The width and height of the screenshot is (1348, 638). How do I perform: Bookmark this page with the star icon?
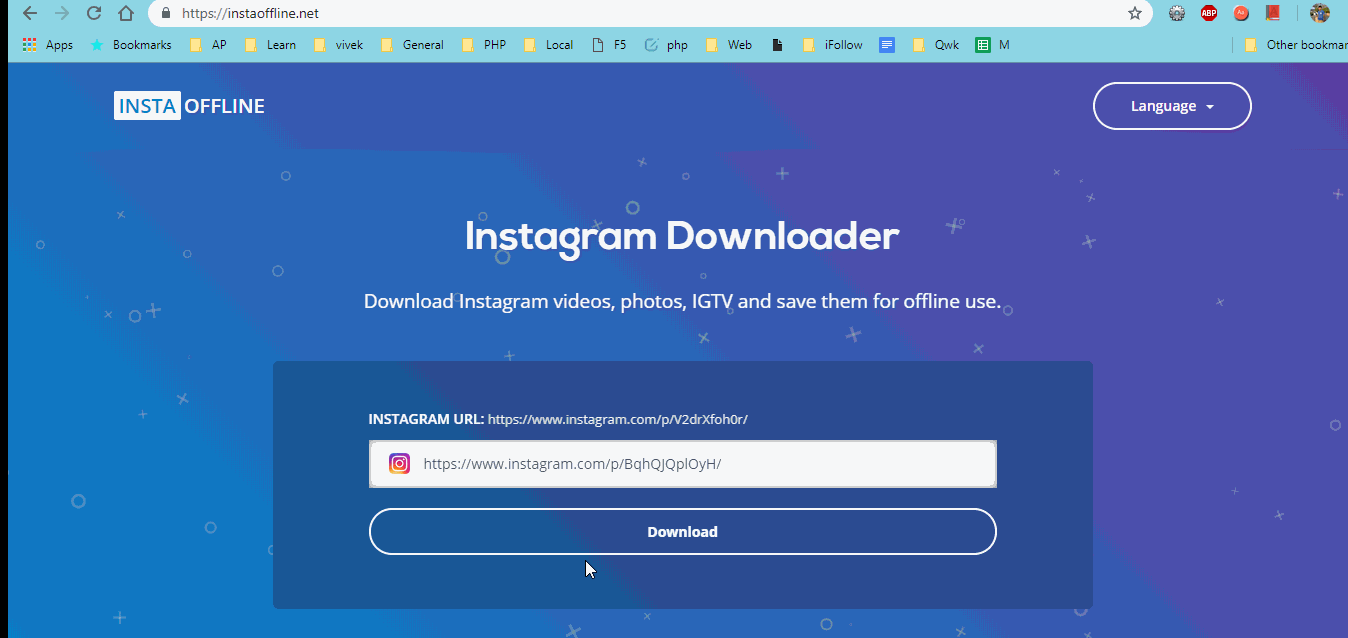pyautogui.click(x=1134, y=14)
